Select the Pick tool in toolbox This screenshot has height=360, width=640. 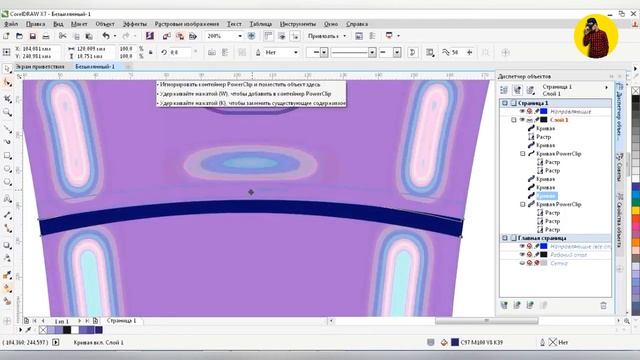point(7,68)
